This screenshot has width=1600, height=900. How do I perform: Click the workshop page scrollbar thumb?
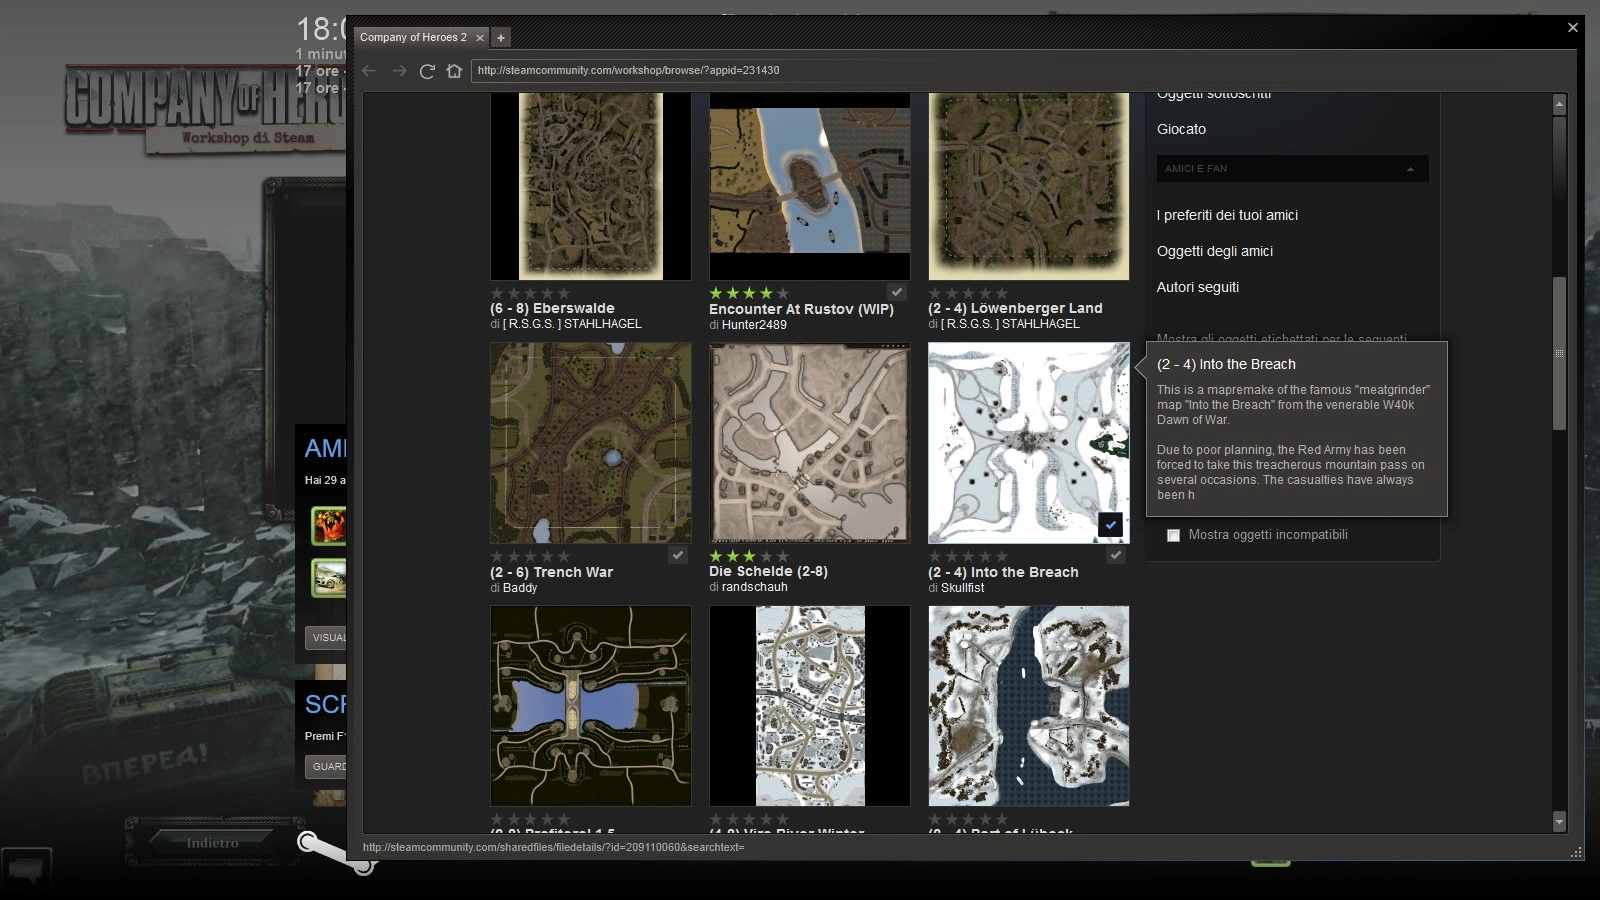1559,353
